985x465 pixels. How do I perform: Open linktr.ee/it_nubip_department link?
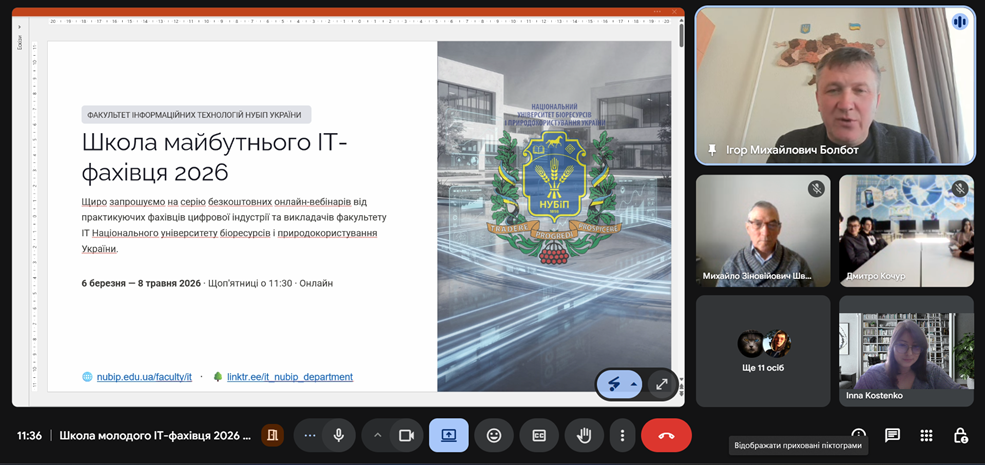290,377
